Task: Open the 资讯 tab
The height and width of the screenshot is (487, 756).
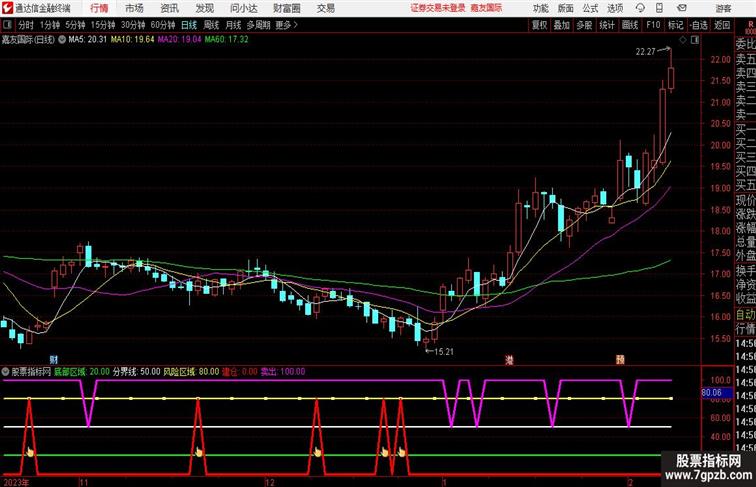Action: [x=170, y=8]
